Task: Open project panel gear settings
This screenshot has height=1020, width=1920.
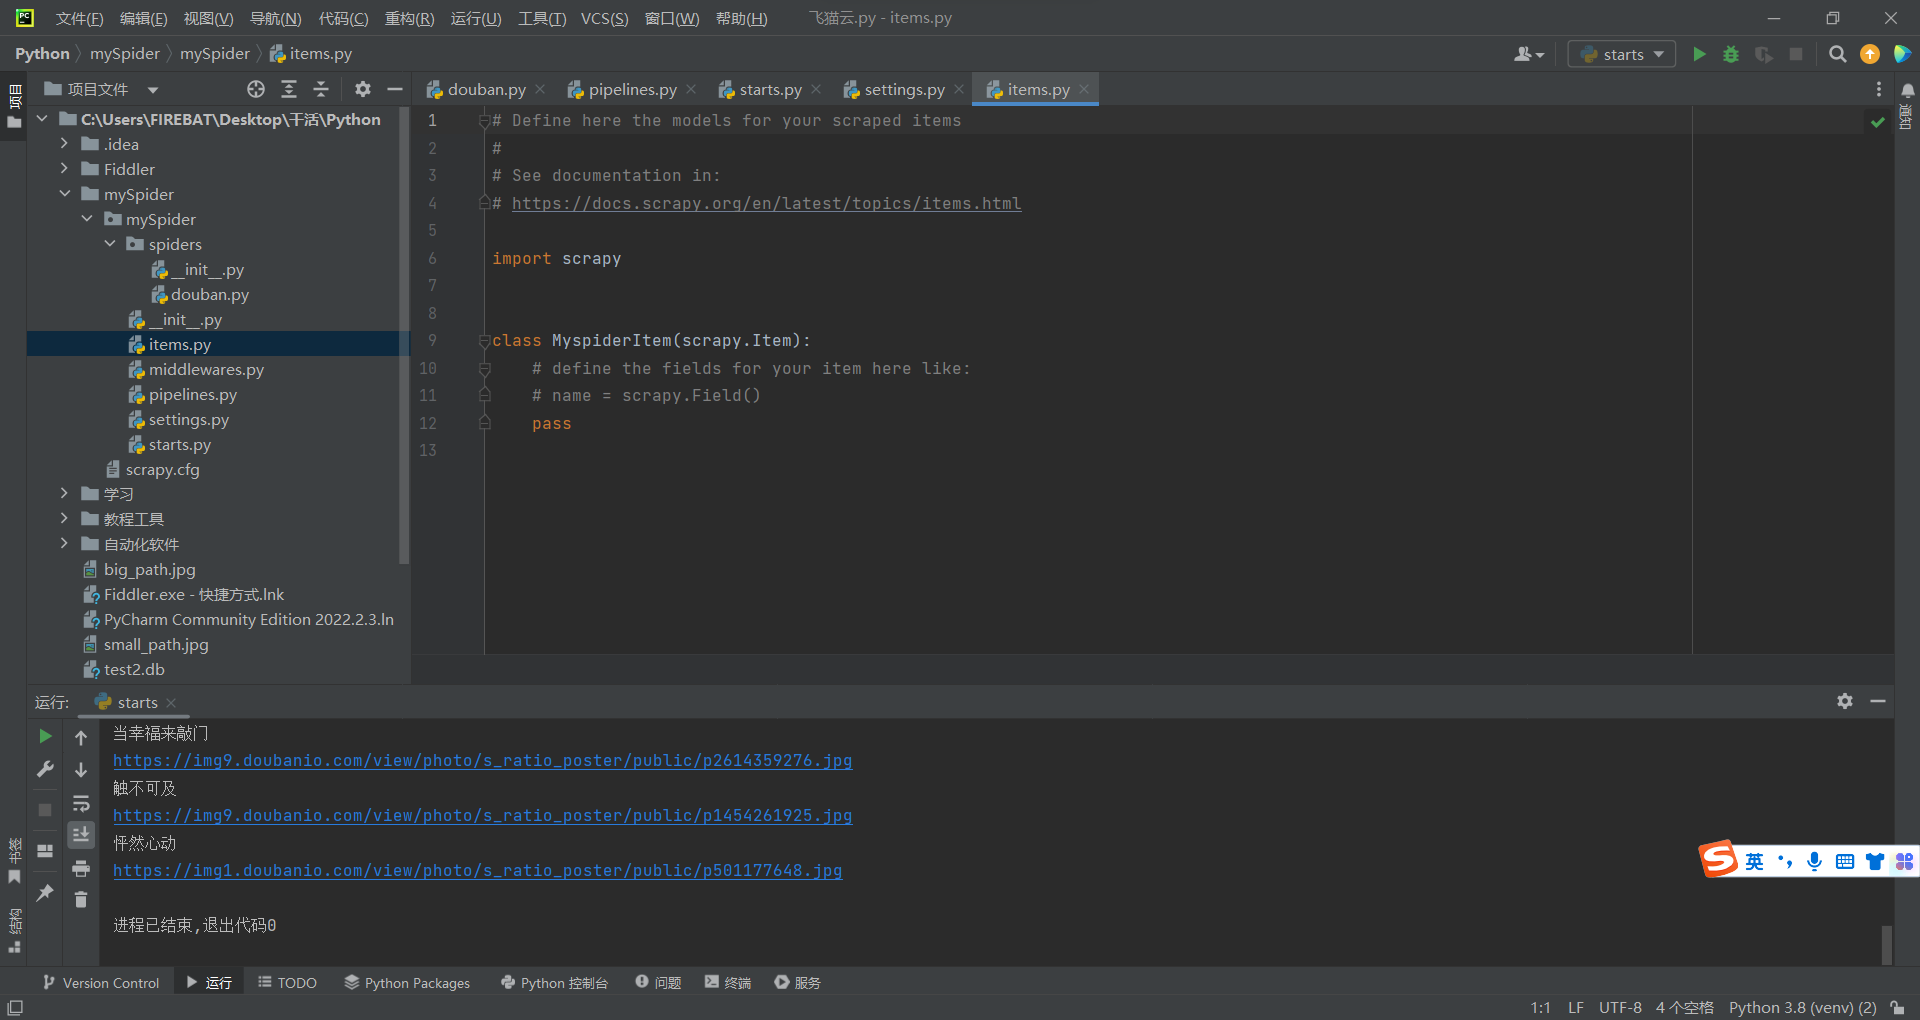Action: tap(363, 89)
